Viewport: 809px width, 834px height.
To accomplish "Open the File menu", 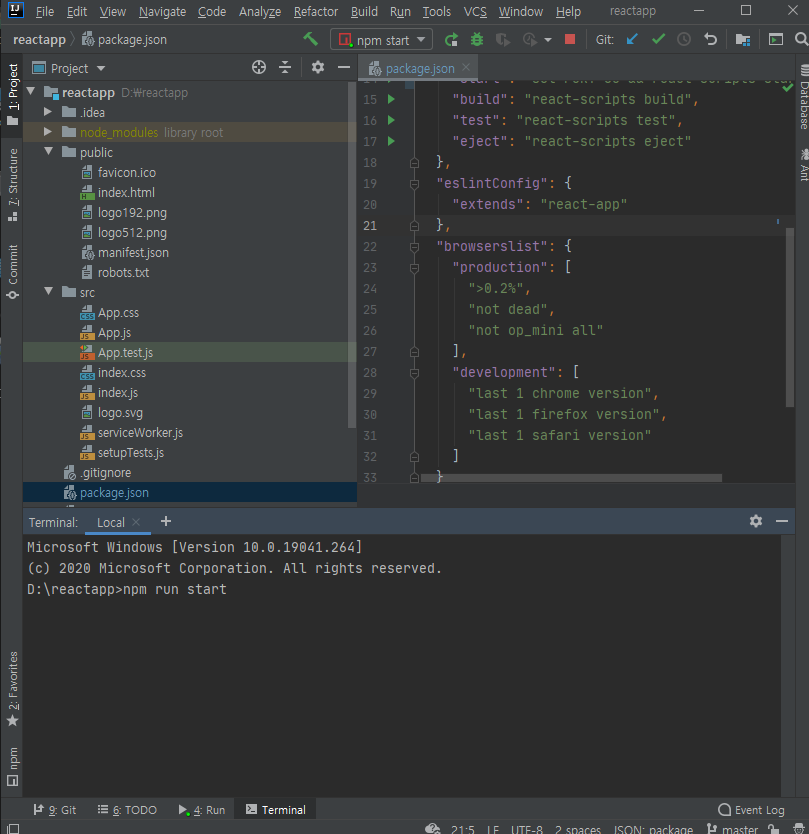I will [45, 11].
